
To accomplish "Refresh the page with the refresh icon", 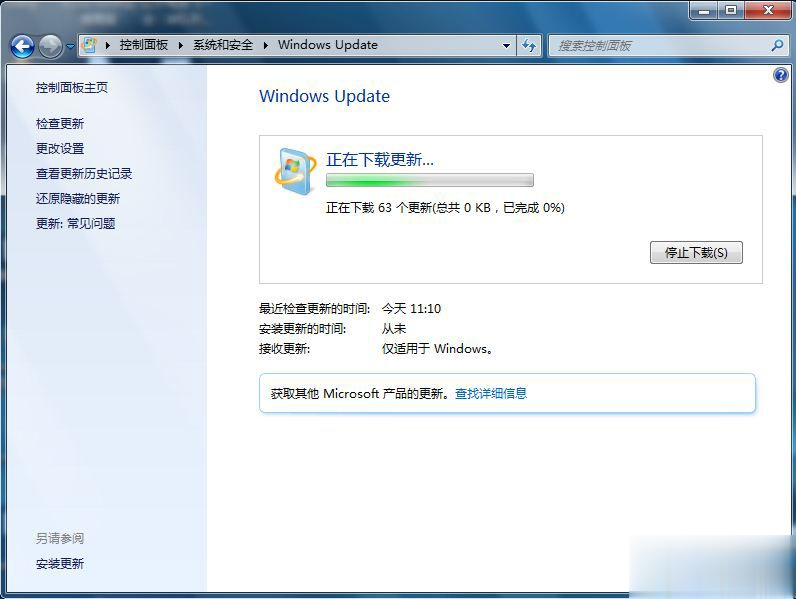I will coord(529,46).
